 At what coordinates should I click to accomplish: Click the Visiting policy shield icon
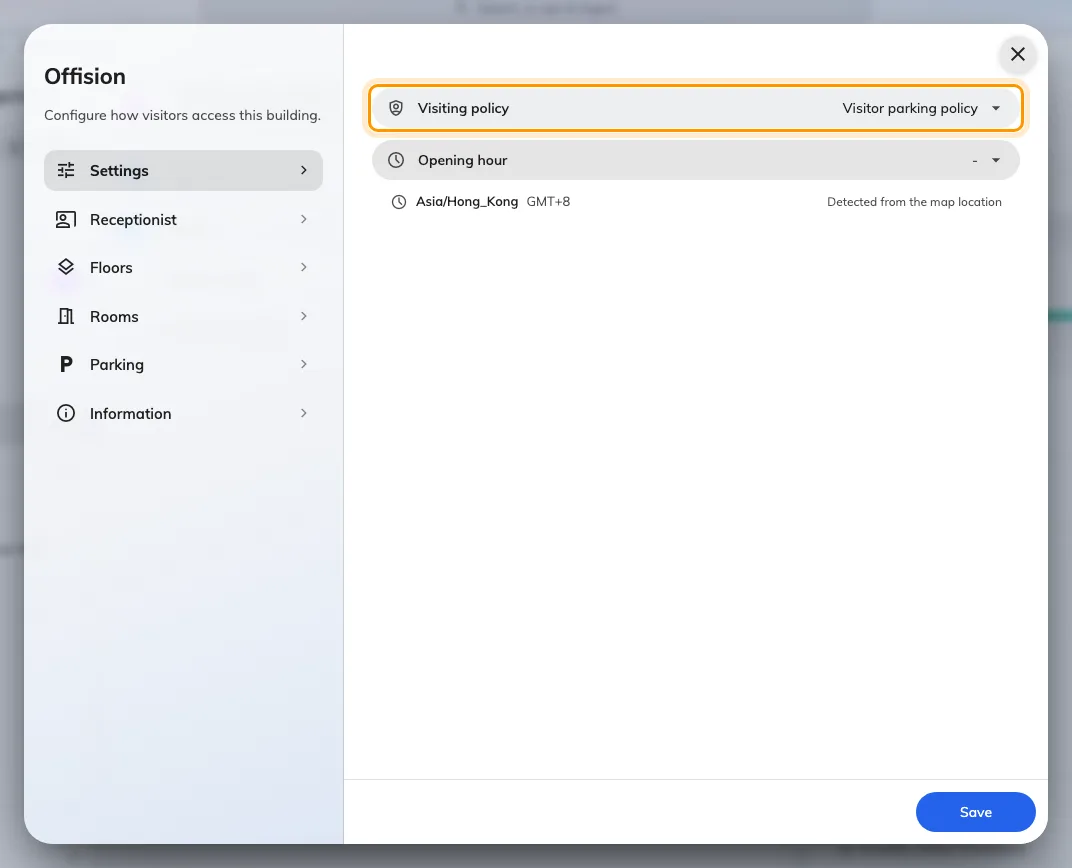[396, 108]
